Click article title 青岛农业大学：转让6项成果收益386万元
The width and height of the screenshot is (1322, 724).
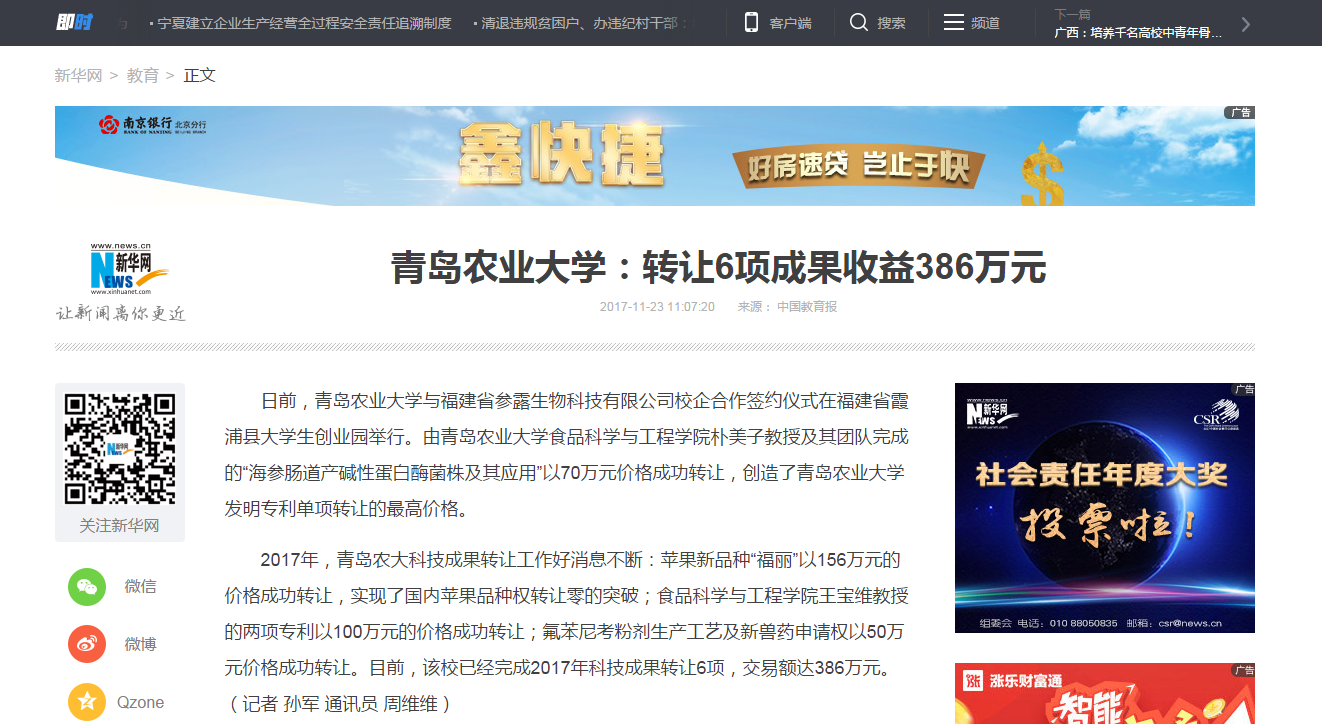point(718,268)
